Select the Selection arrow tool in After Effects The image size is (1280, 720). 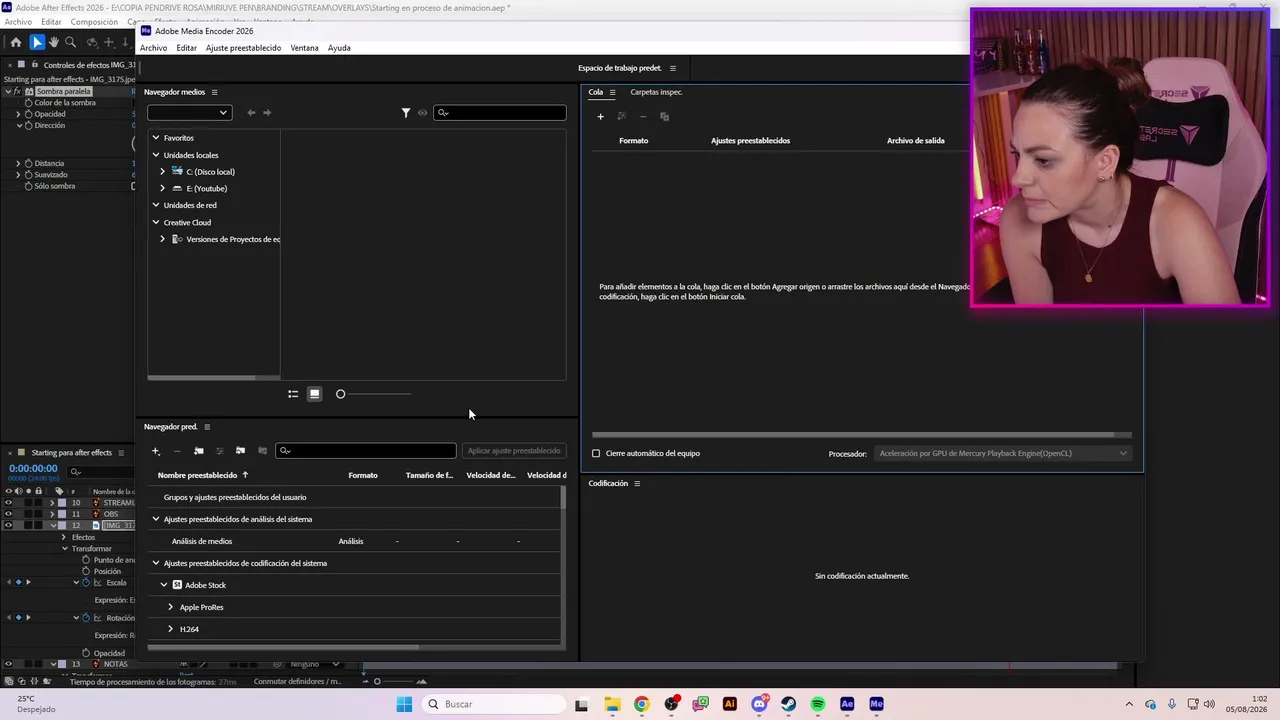pos(37,42)
